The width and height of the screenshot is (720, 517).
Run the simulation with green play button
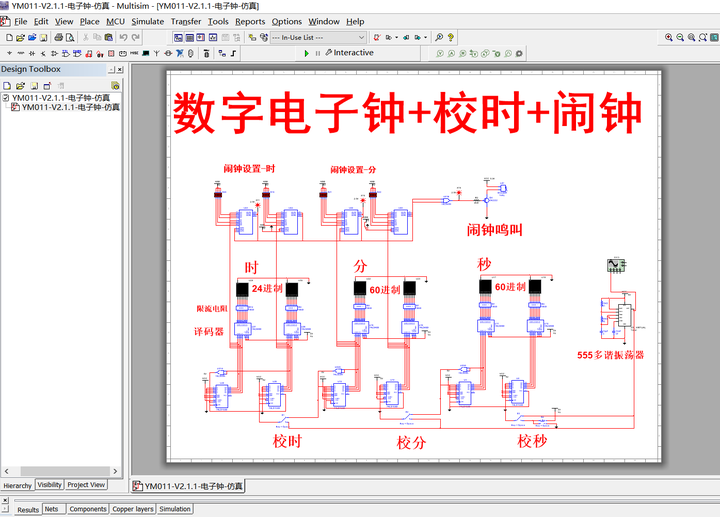click(x=307, y=54)
